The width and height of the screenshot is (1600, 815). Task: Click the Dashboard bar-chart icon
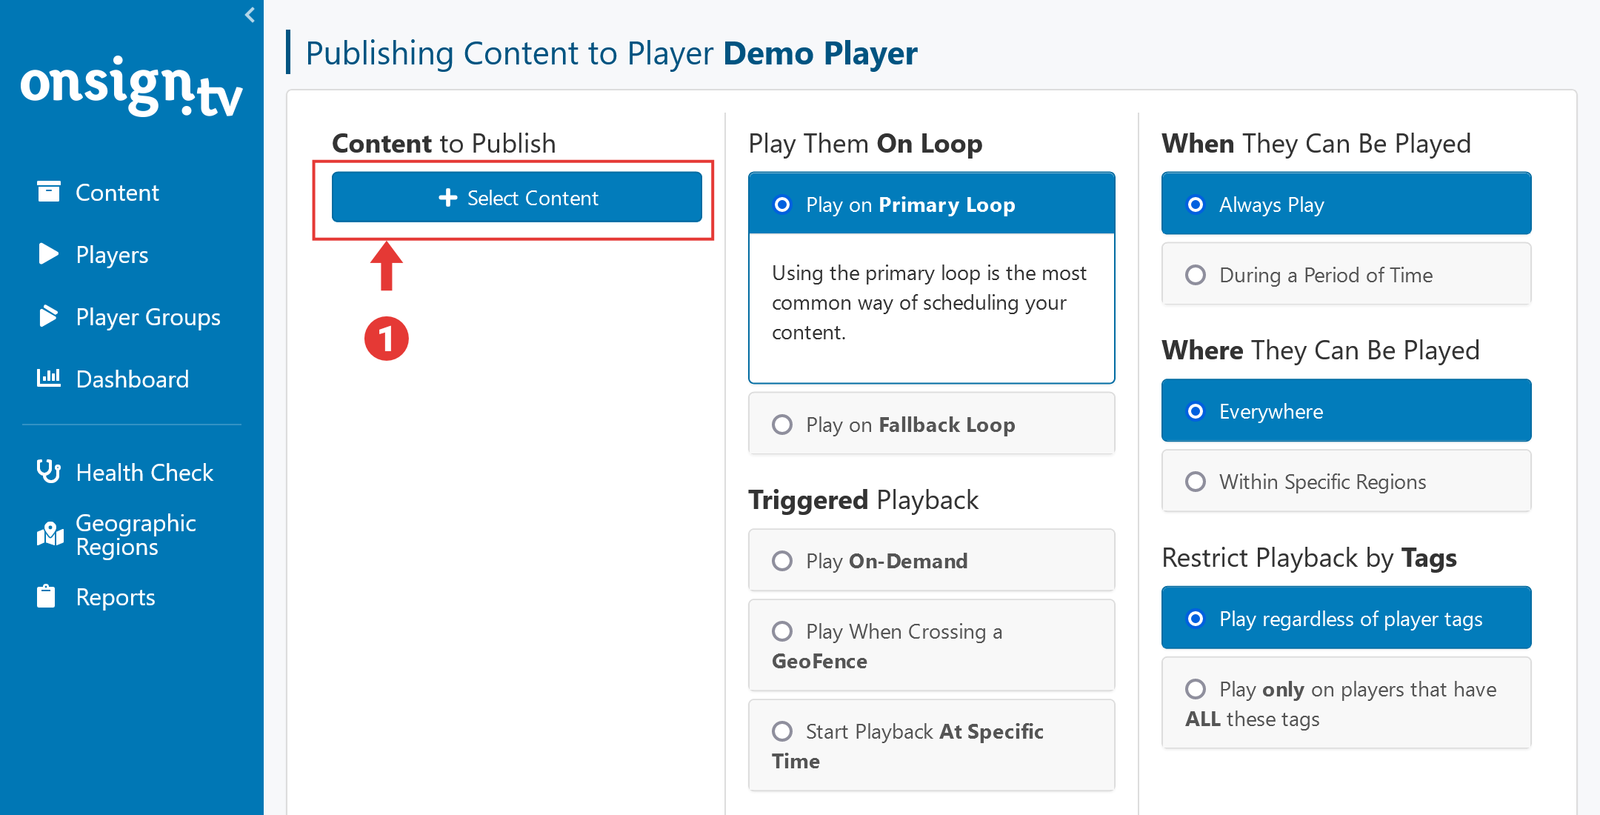48,378
